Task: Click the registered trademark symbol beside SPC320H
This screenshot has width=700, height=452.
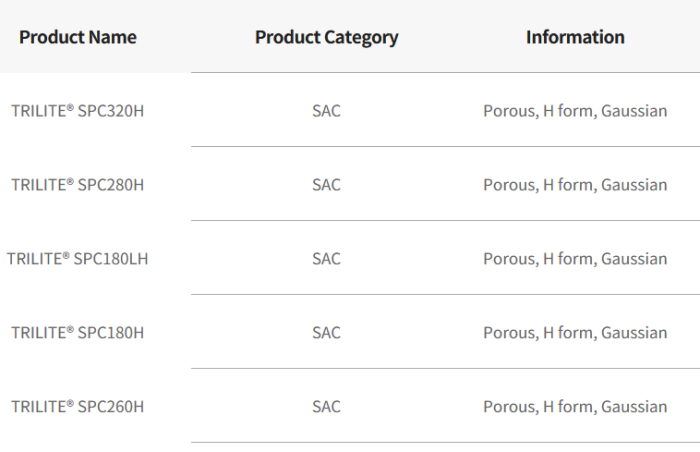Action: point(69,107)
